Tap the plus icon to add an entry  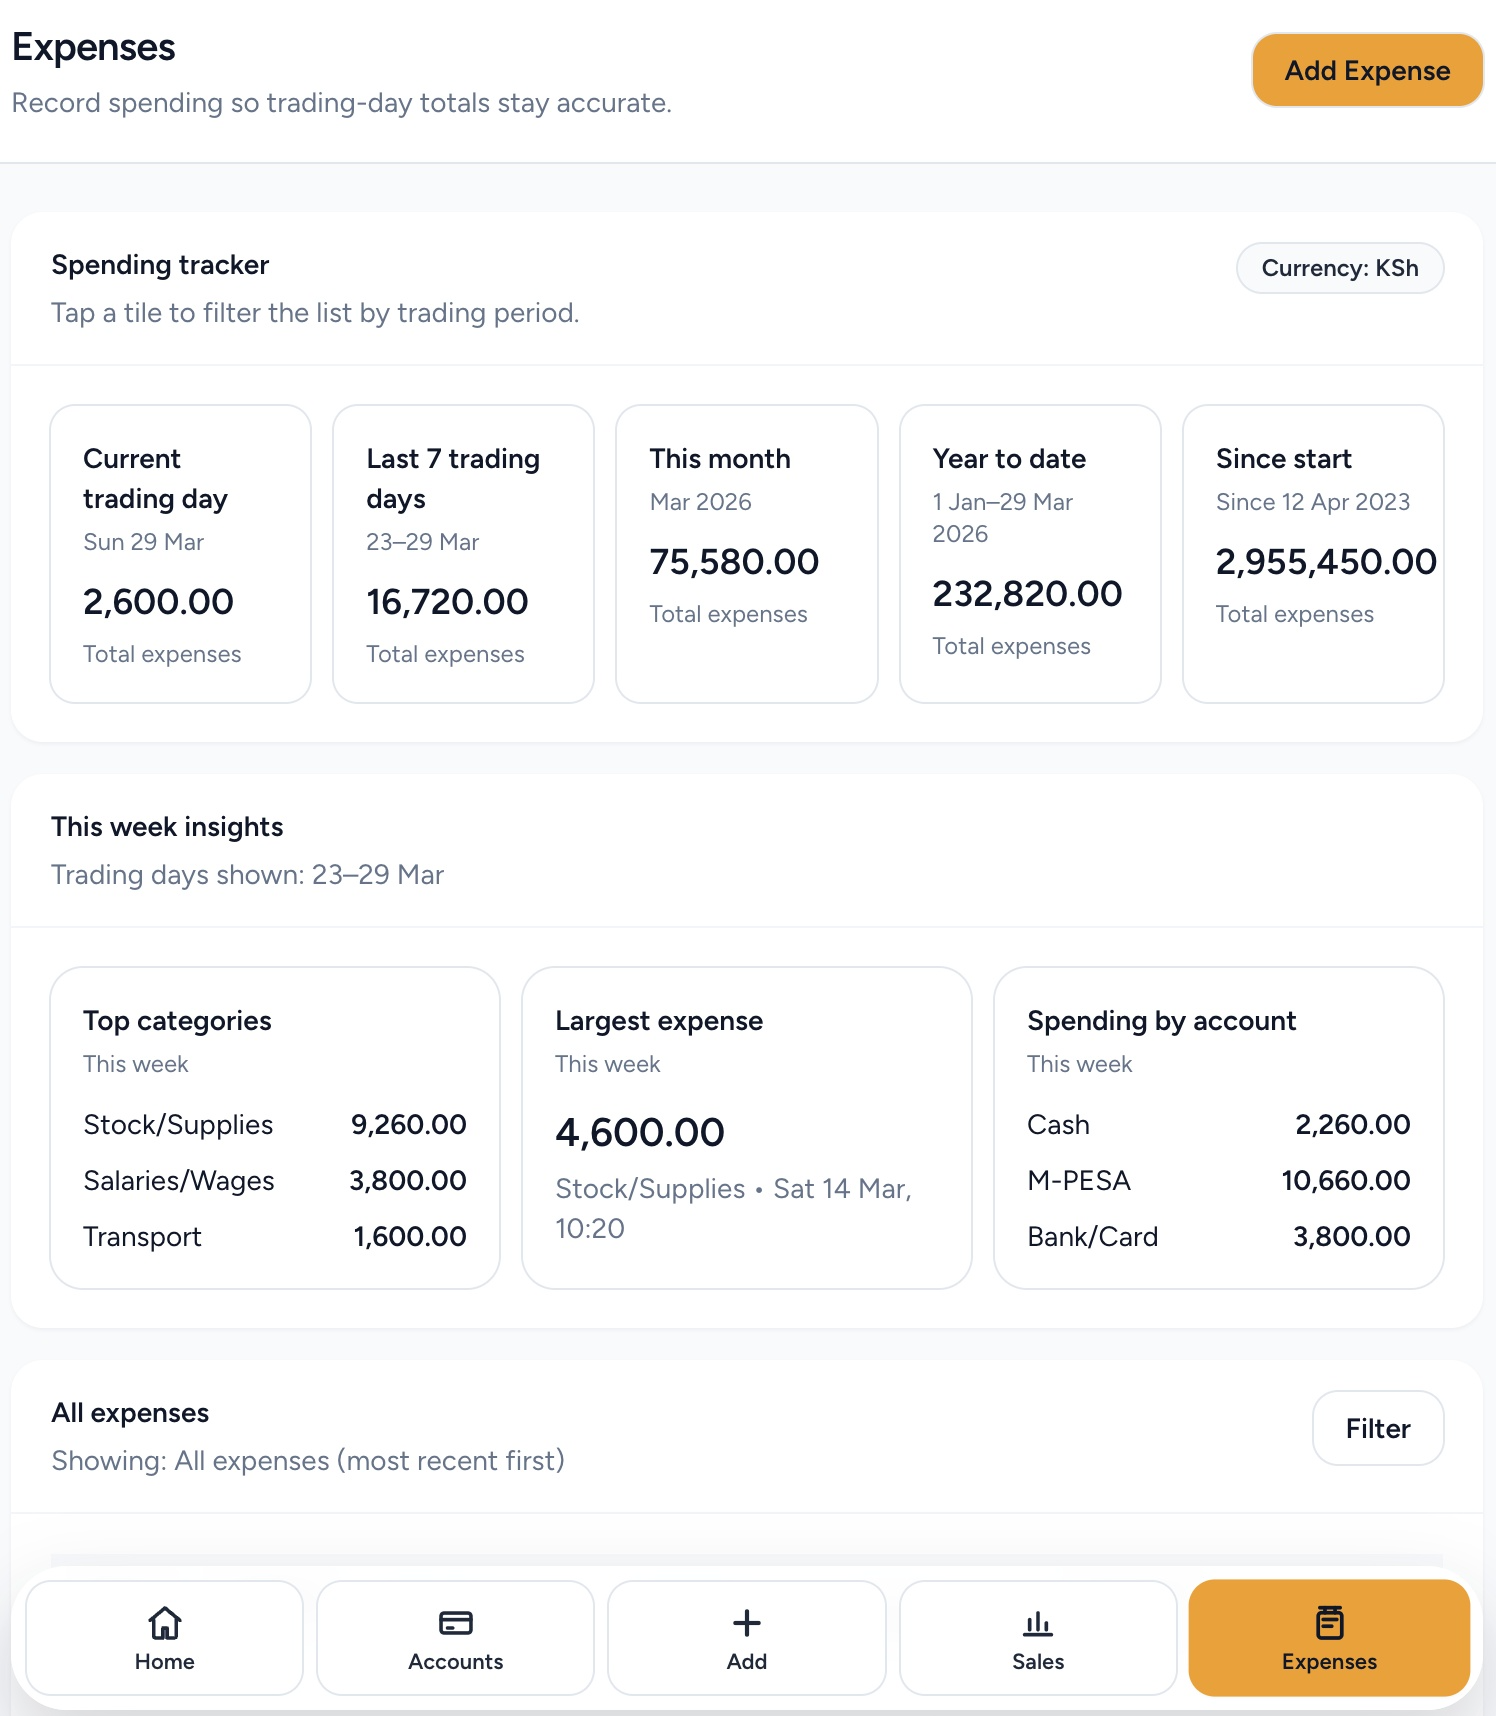pos(746,1624)
